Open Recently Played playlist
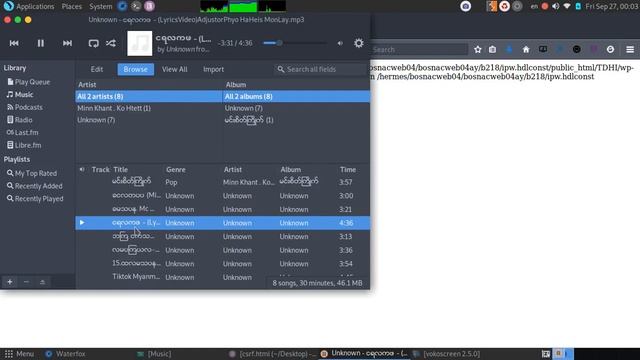This screenshot has width=640, height=360. click(35, 199)
